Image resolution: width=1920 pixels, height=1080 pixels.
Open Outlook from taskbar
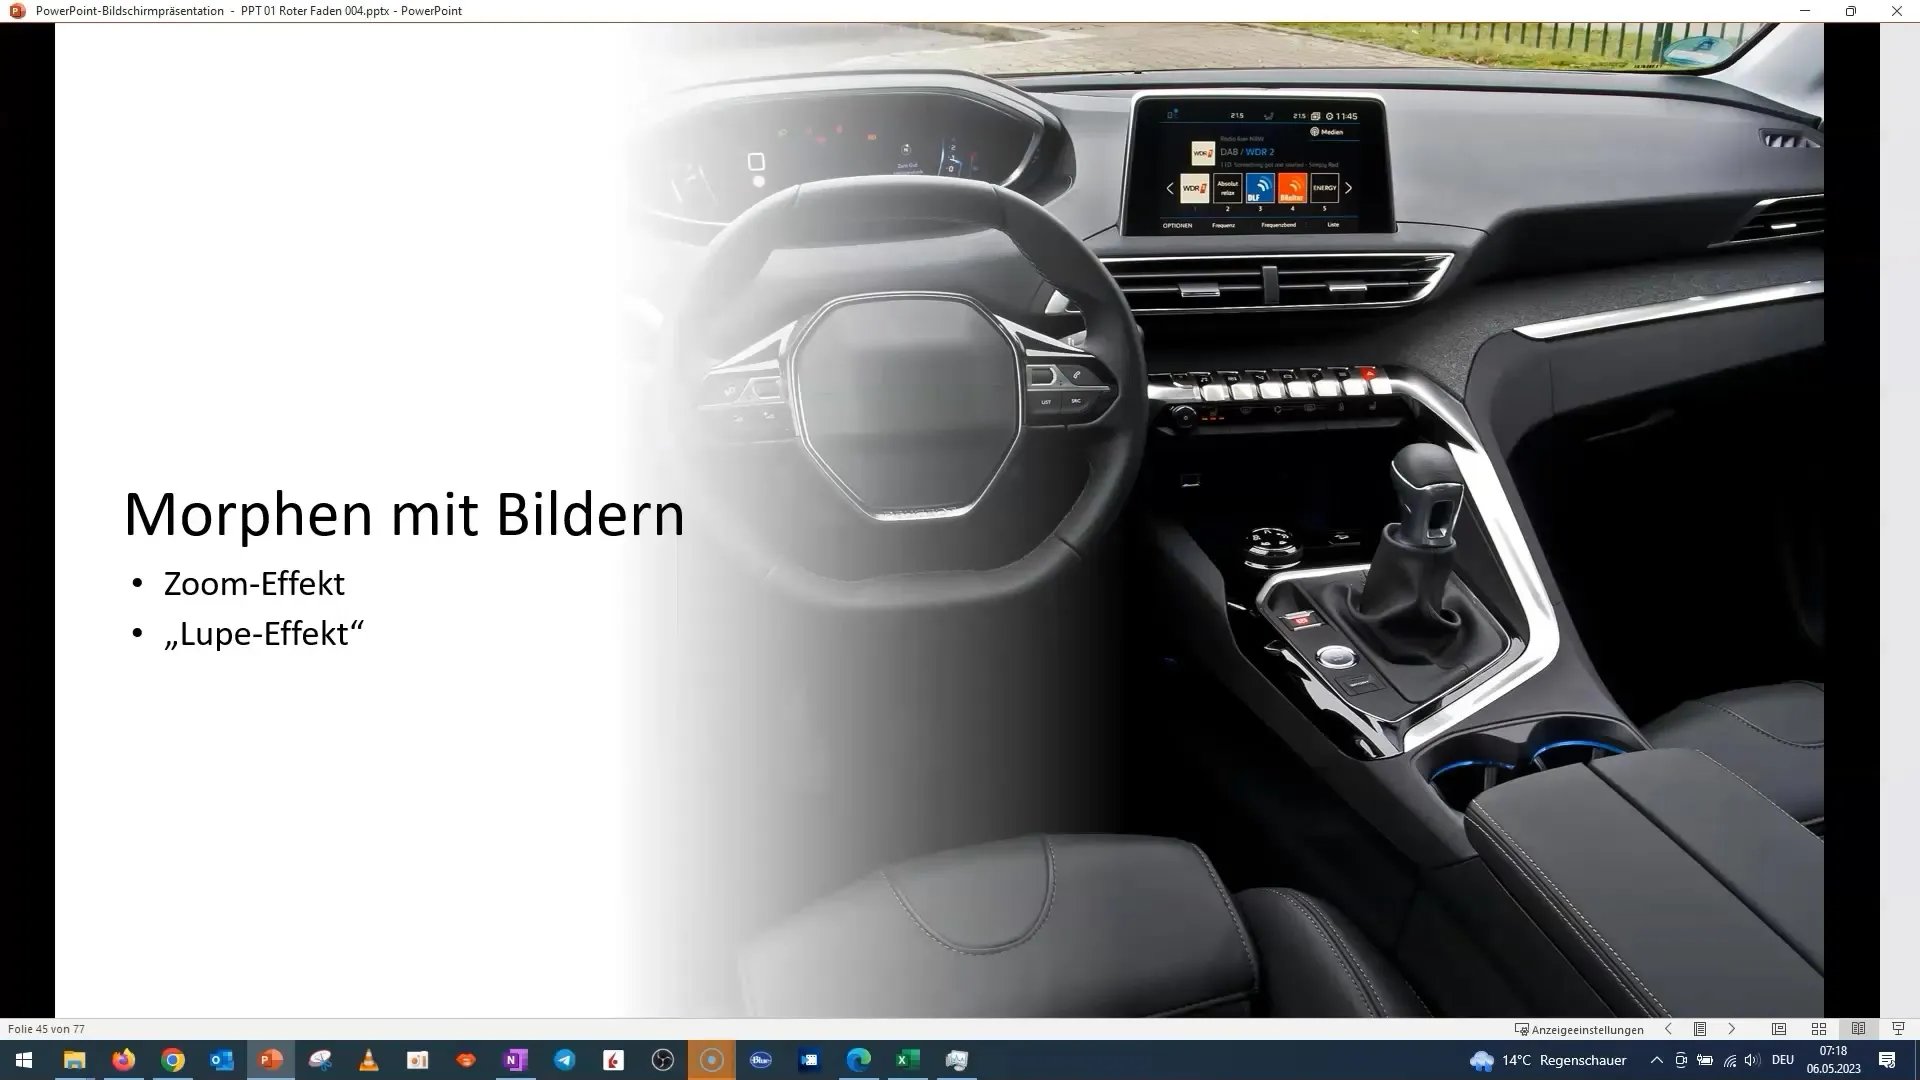(x=222, y=1060)
